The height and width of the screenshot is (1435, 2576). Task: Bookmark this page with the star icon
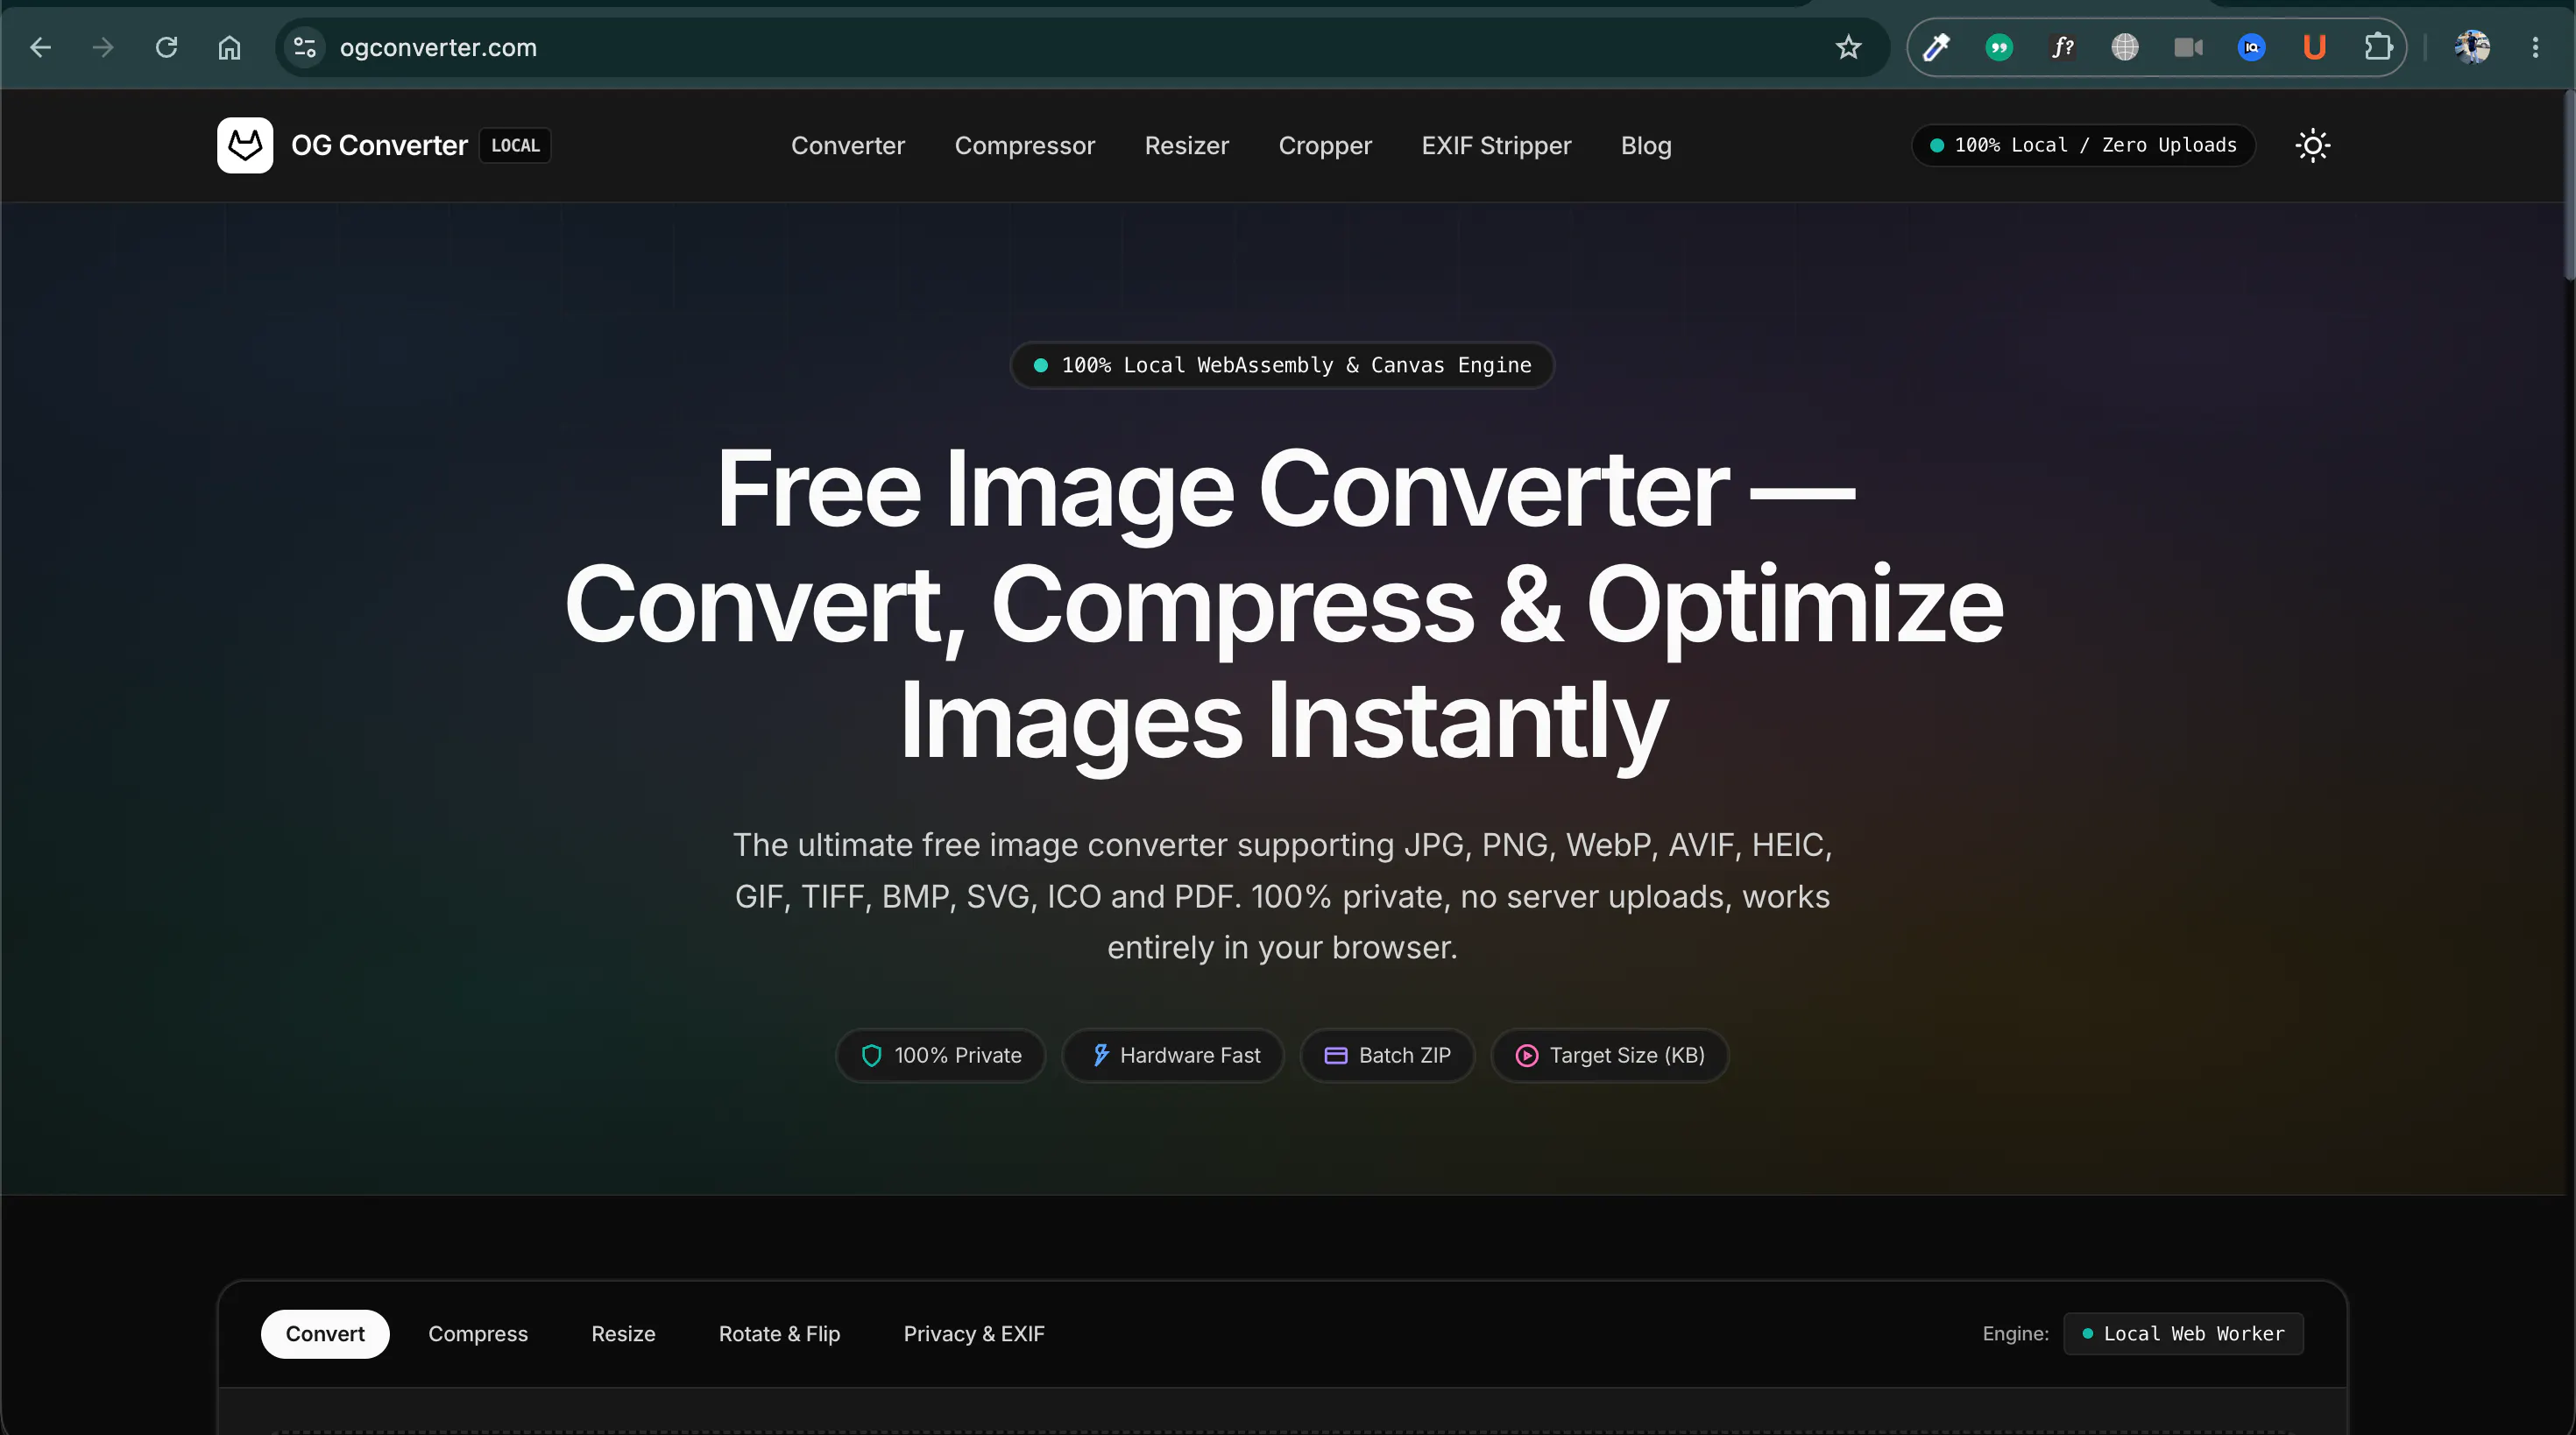pyautogui.click(x=1848, y=47)
